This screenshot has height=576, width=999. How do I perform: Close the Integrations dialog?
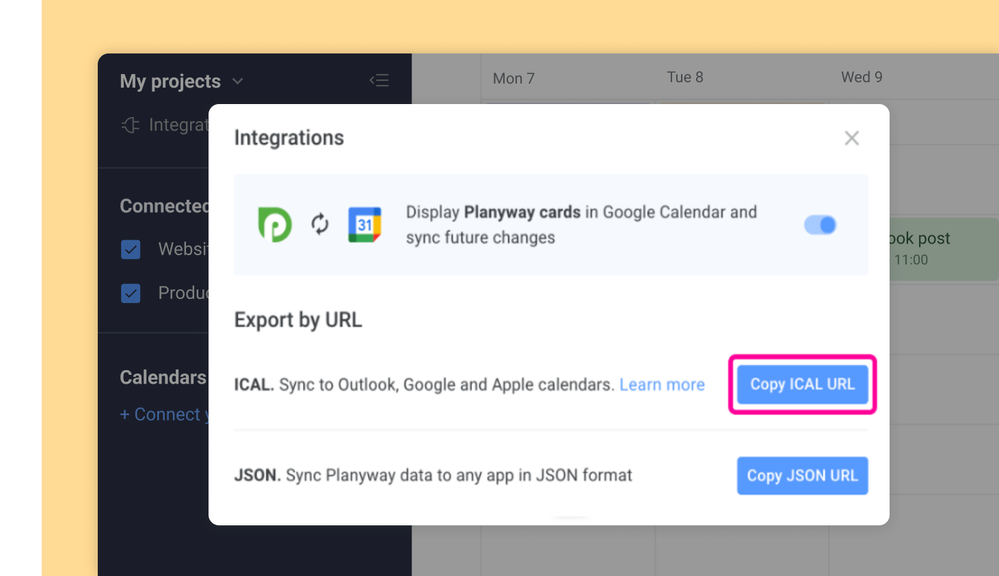coord(851,138)
